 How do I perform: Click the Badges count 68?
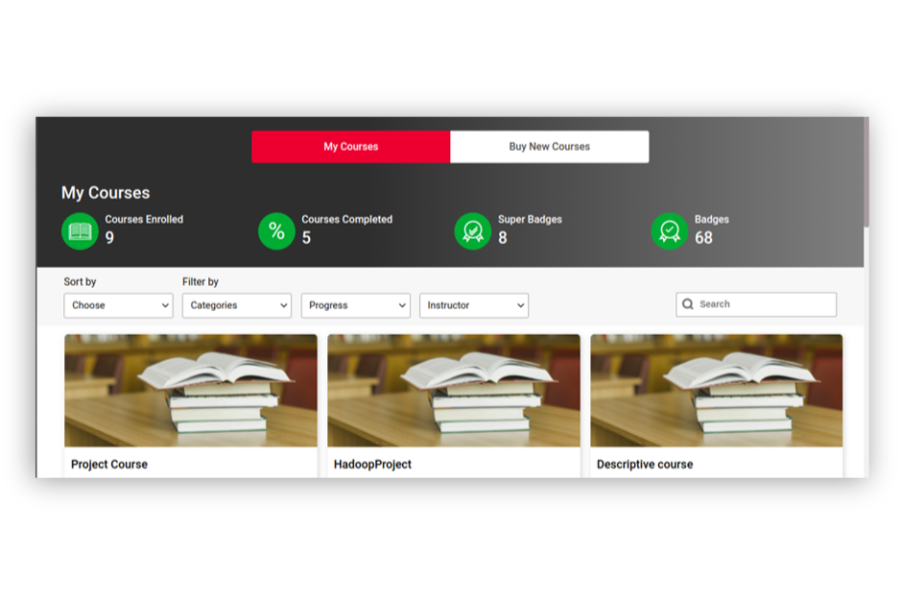tap(704, 238)
